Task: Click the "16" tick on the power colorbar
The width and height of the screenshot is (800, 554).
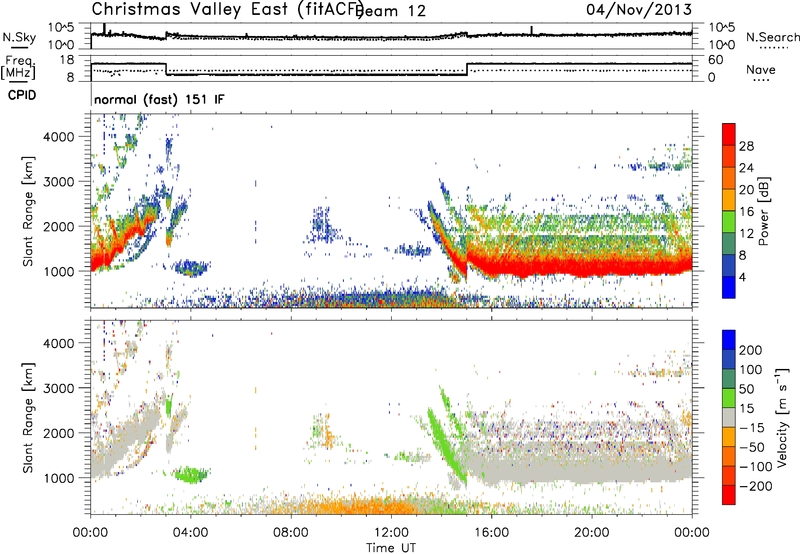Action: point(746,212)
